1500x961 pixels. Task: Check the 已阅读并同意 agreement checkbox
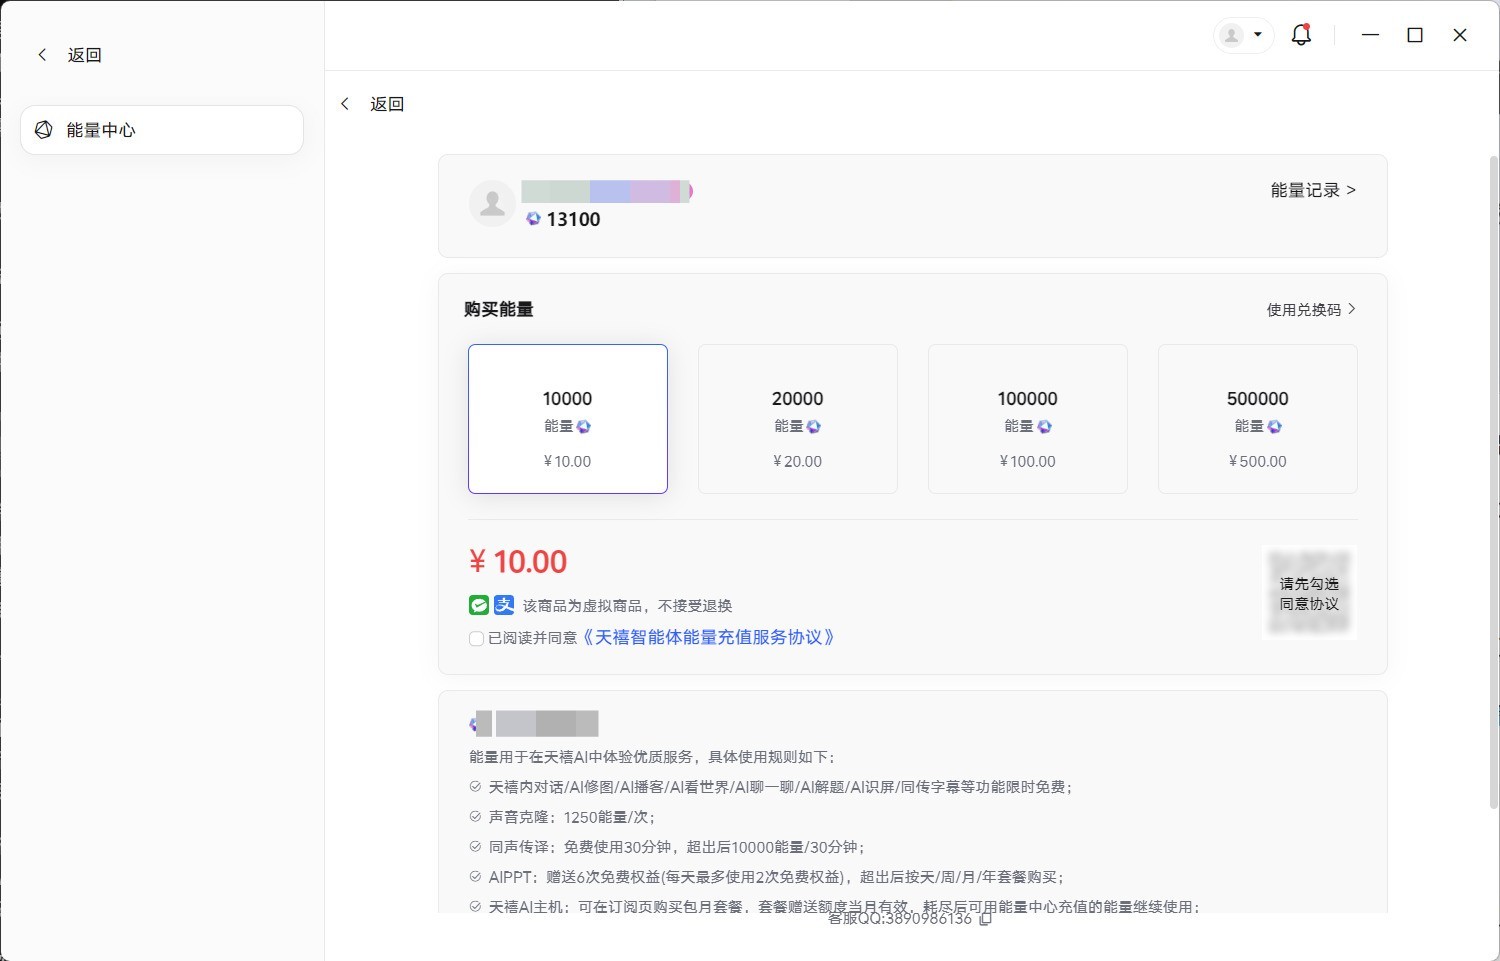coord(477,638)
